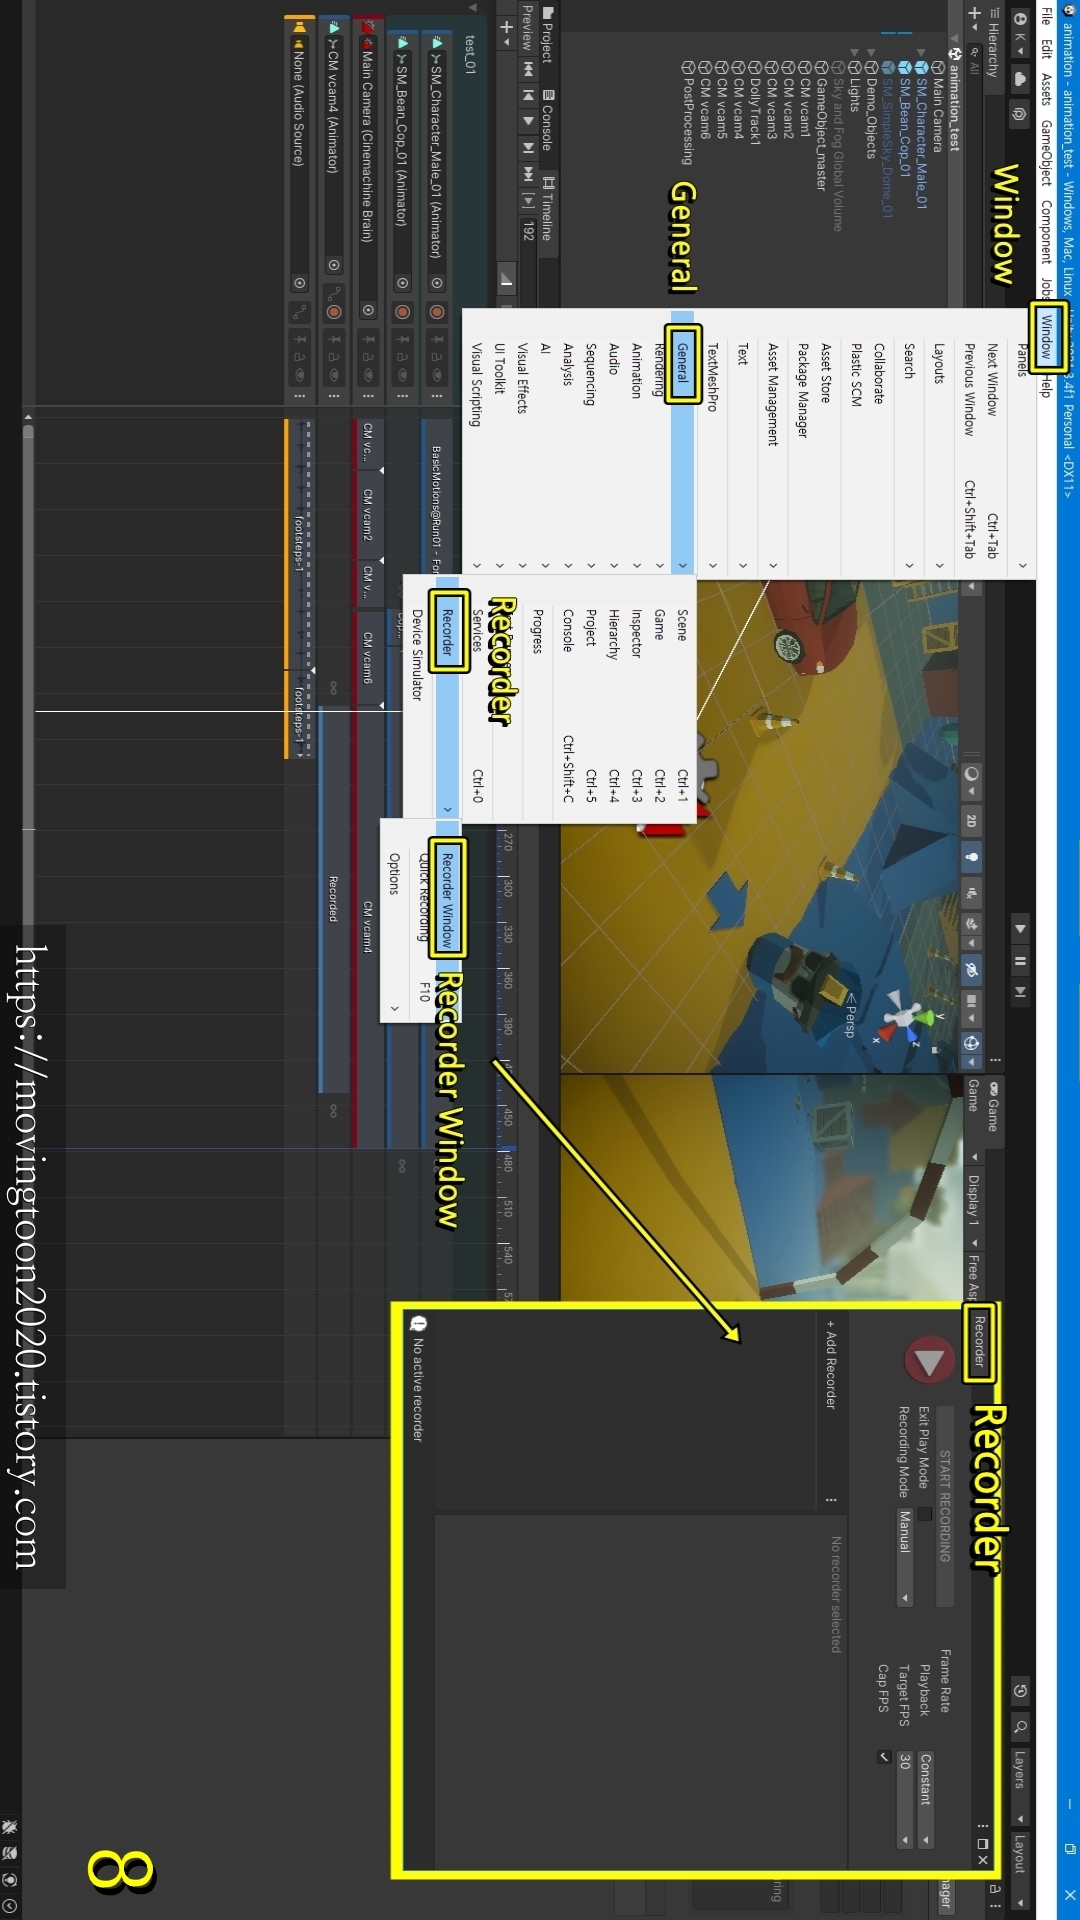Open the File menu
The height and width of the screenshot is (1920, 1080).
[x=1046, y=15]
